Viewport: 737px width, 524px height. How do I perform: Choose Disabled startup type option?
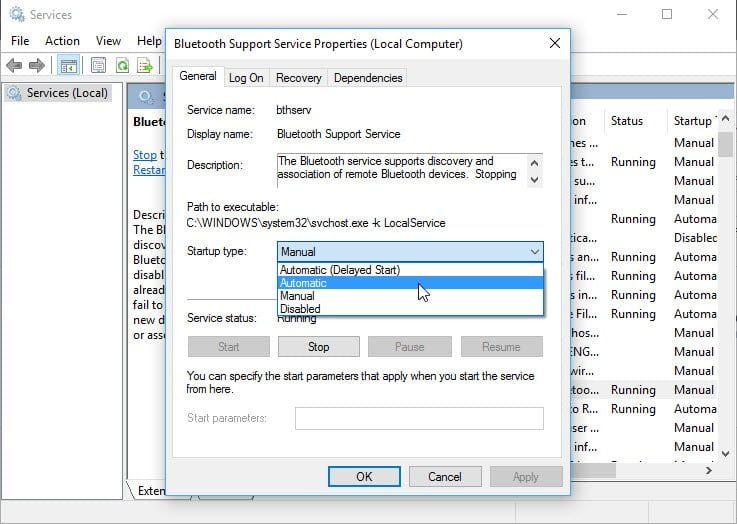[410, 309]
